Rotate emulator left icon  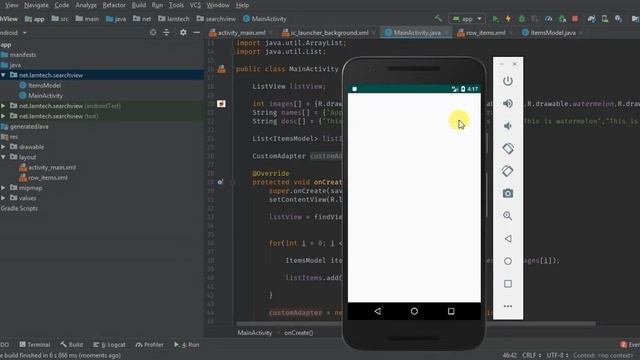point(508,149)
